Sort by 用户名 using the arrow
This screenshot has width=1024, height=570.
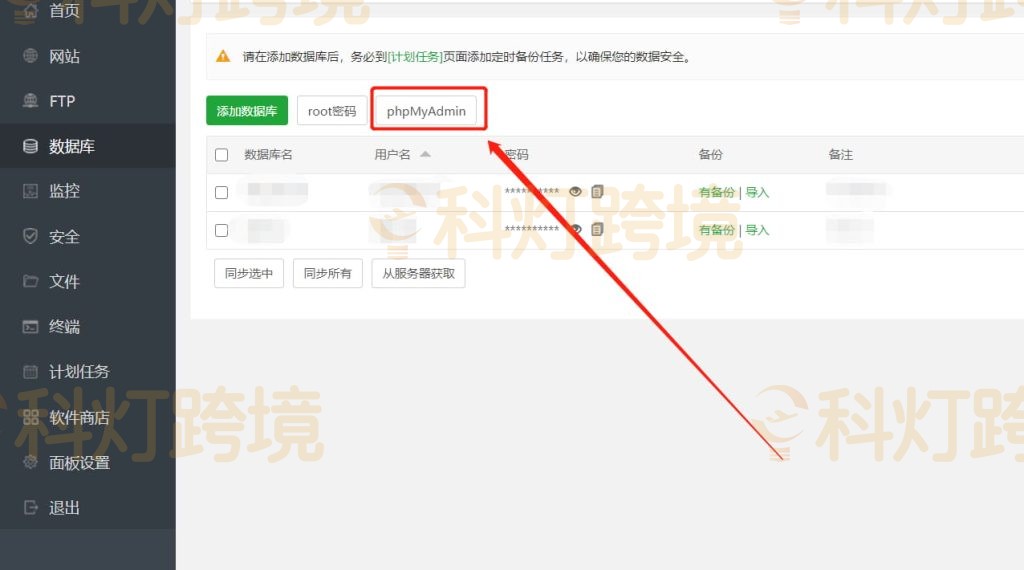[x=425, y=155]
